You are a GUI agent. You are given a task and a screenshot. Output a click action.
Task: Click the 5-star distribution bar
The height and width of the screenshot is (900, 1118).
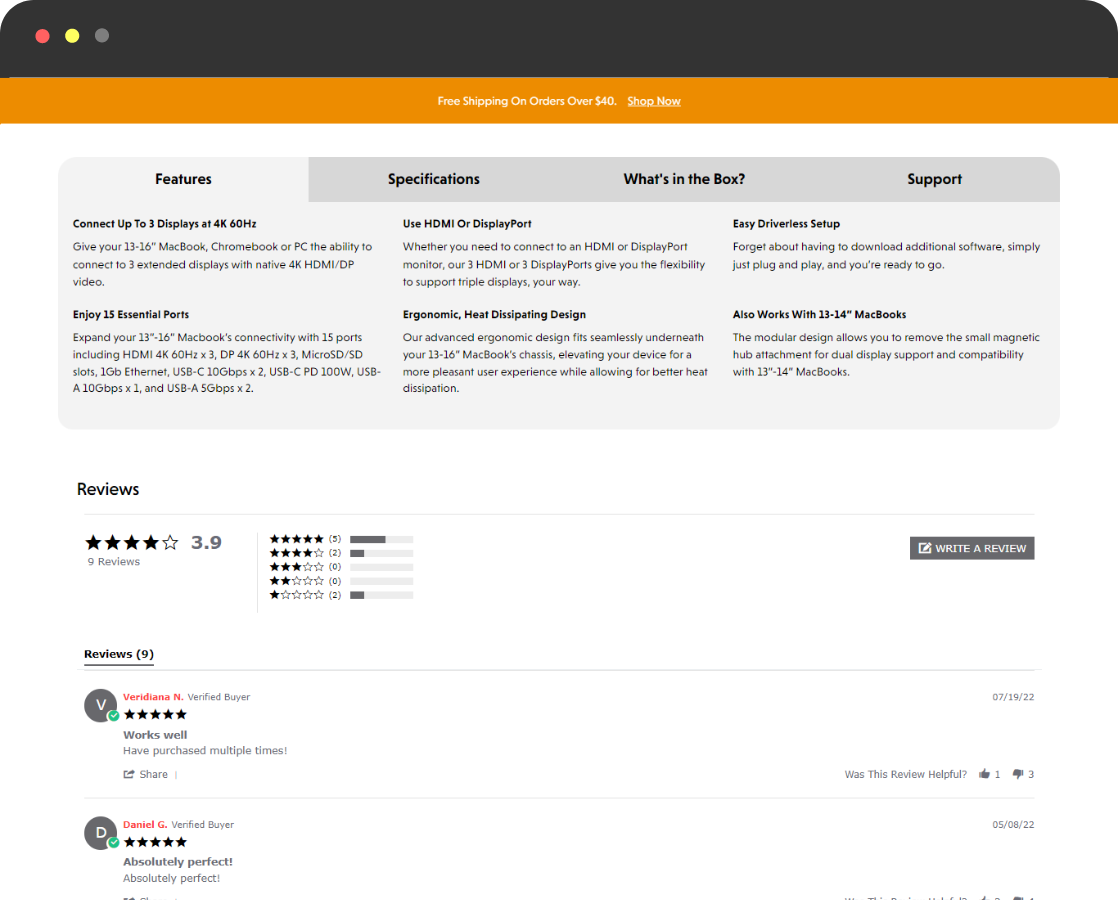(381, 539)
